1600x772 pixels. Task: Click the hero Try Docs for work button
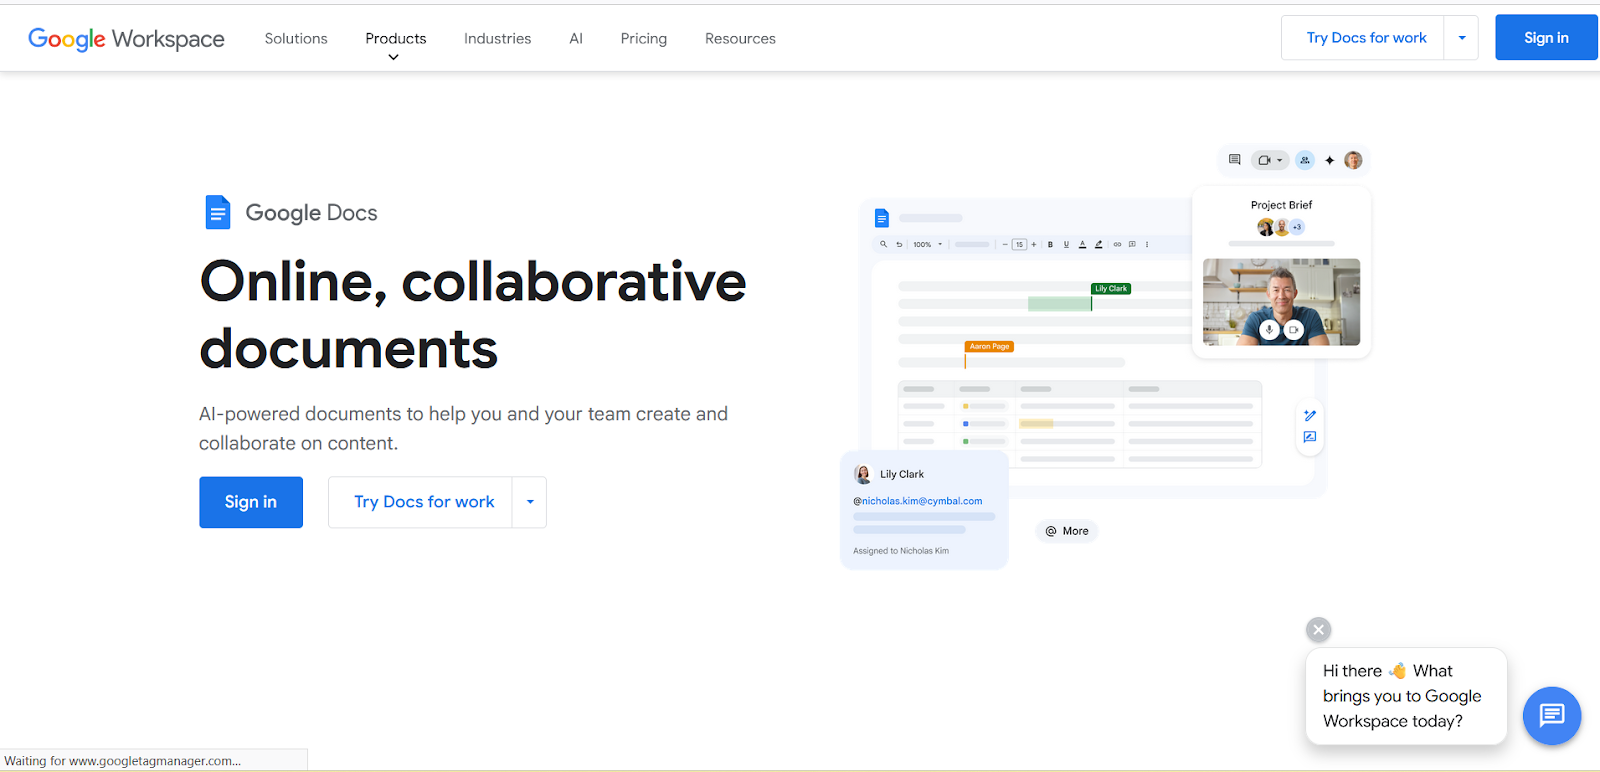pyautogui.click(x=424, y=502)
